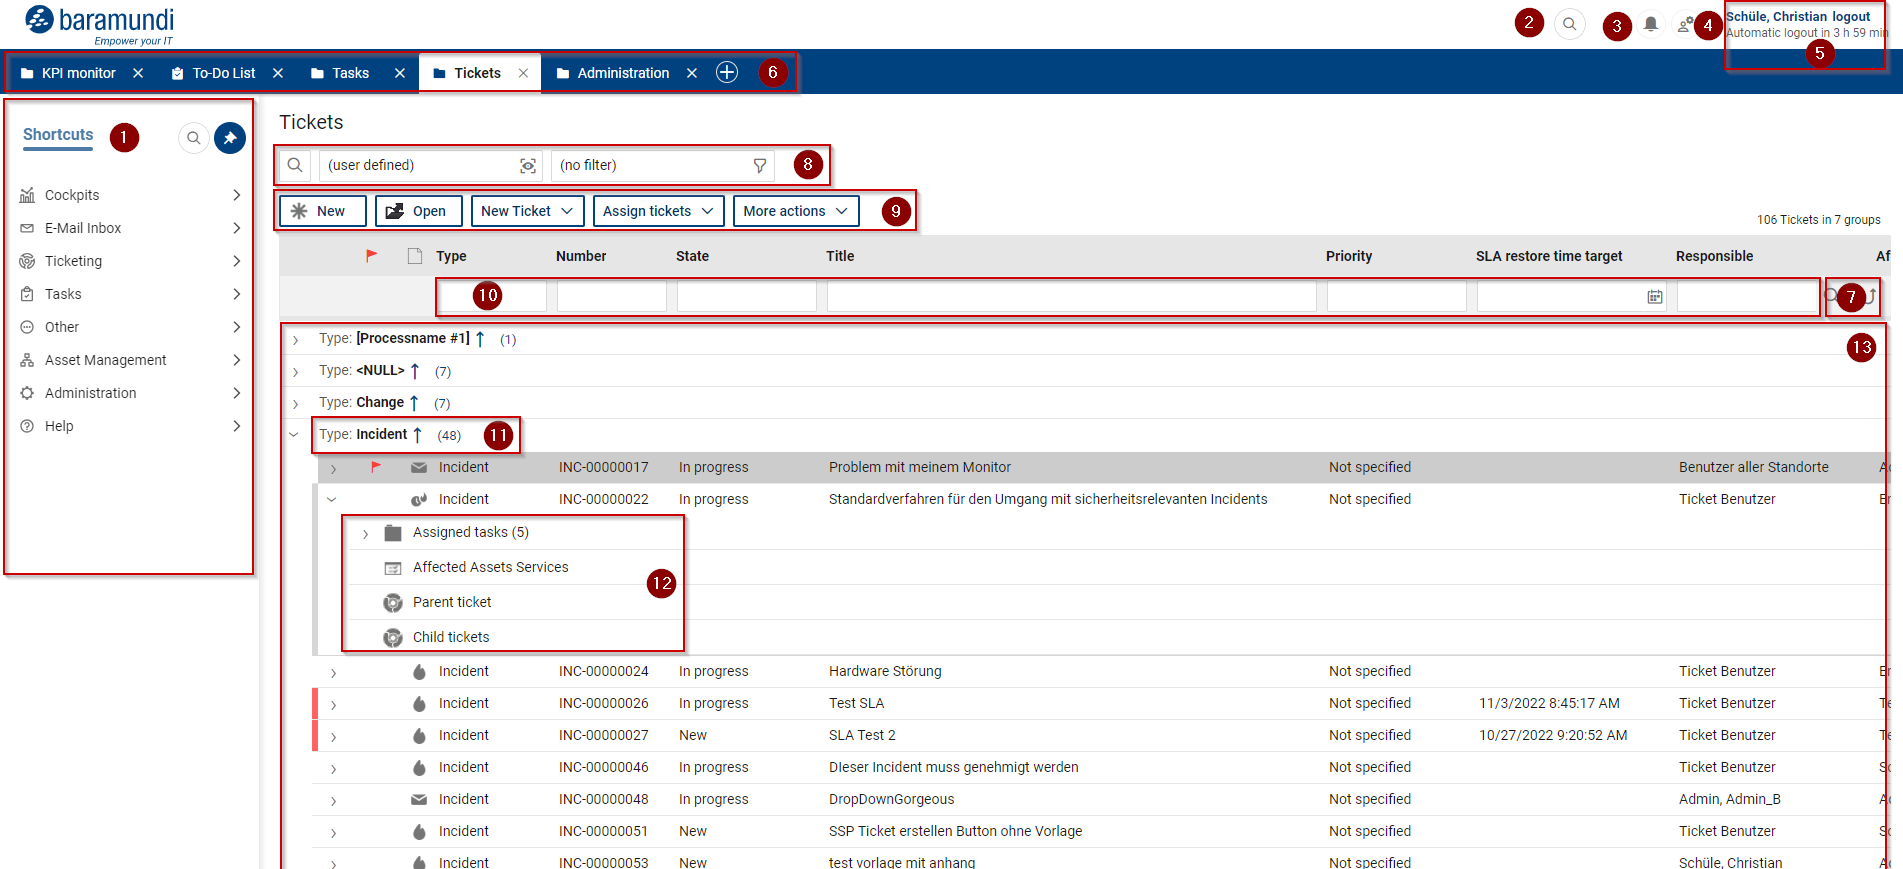Expand the Type NULL group
Screen dimensions: 1903x869
295,372
